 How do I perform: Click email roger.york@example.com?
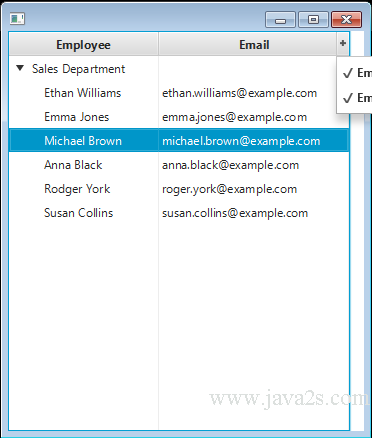[229, 189]
